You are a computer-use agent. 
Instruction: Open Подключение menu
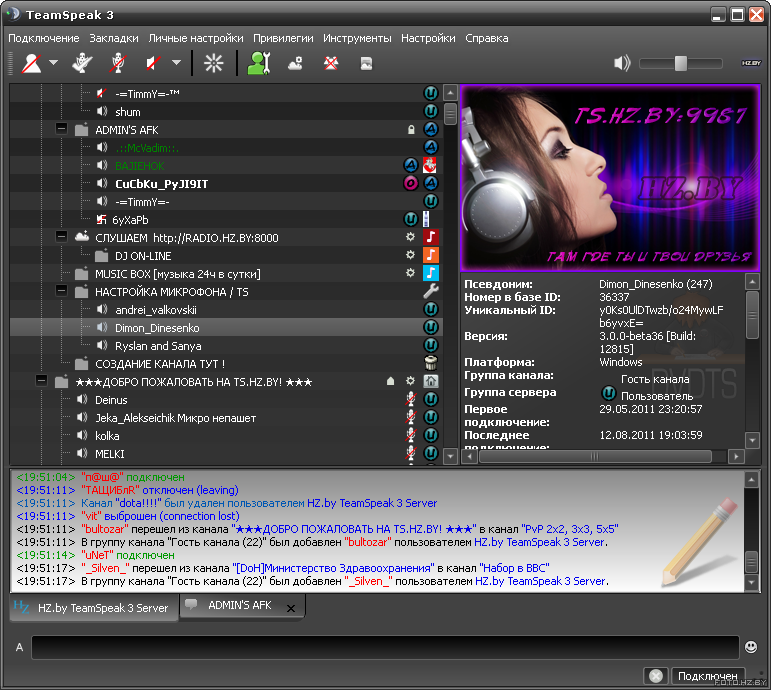coord(44,38)
